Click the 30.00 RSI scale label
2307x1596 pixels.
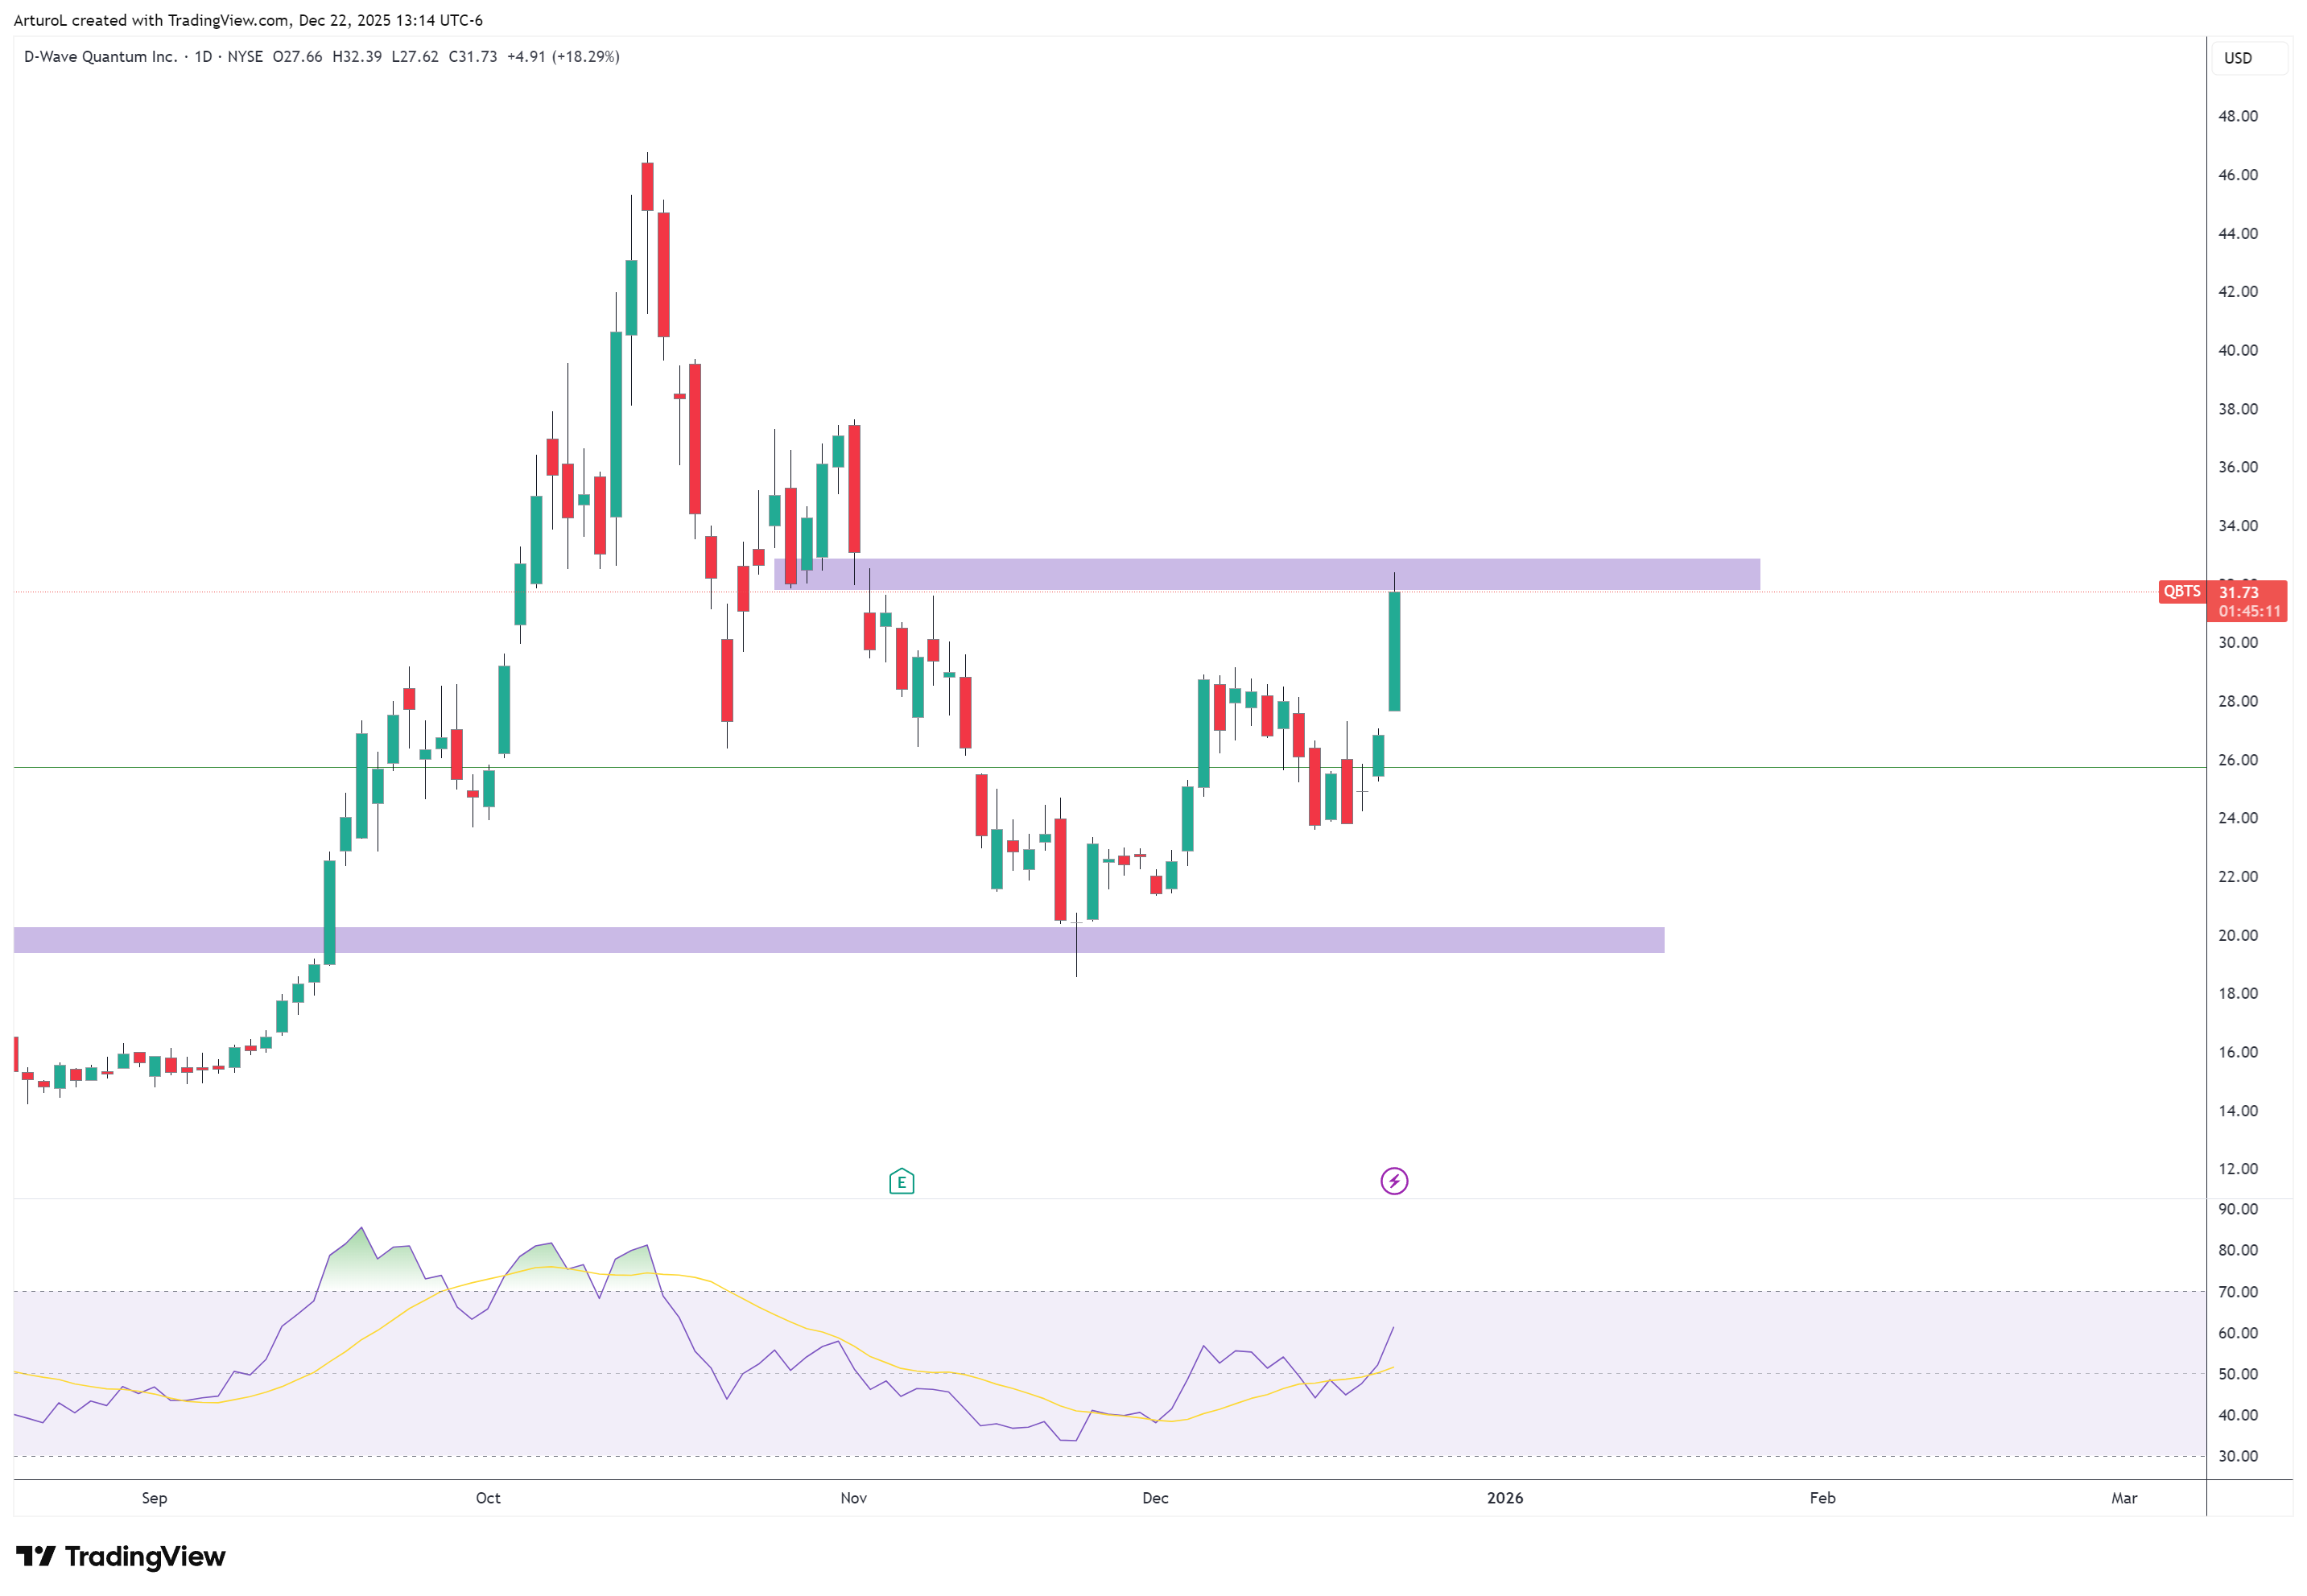coord(2238,1456)
